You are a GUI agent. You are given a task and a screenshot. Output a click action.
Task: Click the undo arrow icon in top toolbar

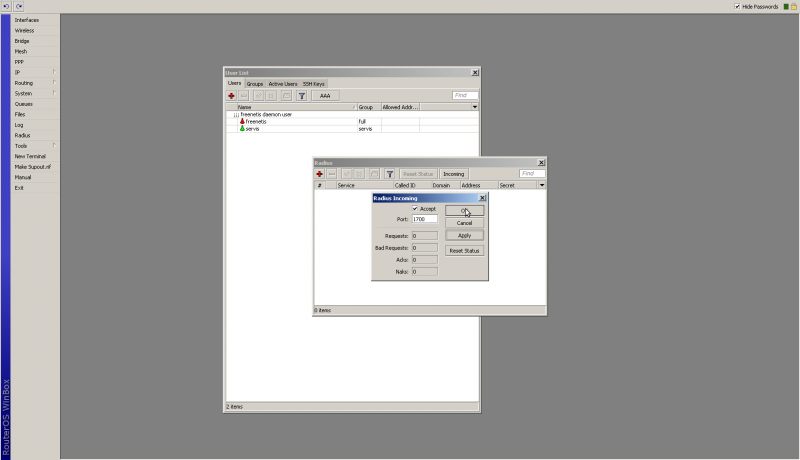(6, 6)
